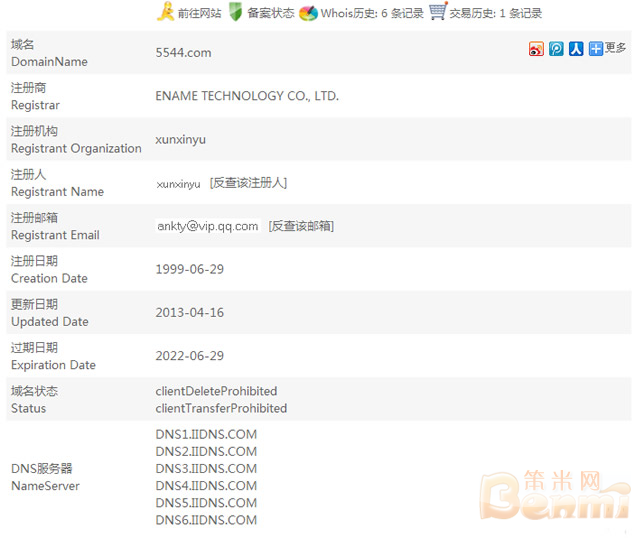This screenshot has width=644, height=538.
Task: Click name server DNS5.IIDNS.COM
Action: point(206,503)
